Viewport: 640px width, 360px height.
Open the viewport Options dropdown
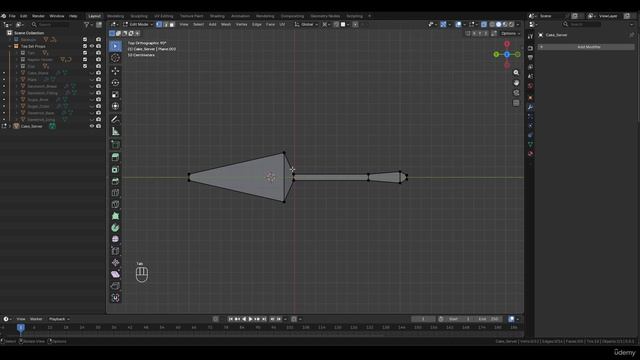[x=511, y=33]
